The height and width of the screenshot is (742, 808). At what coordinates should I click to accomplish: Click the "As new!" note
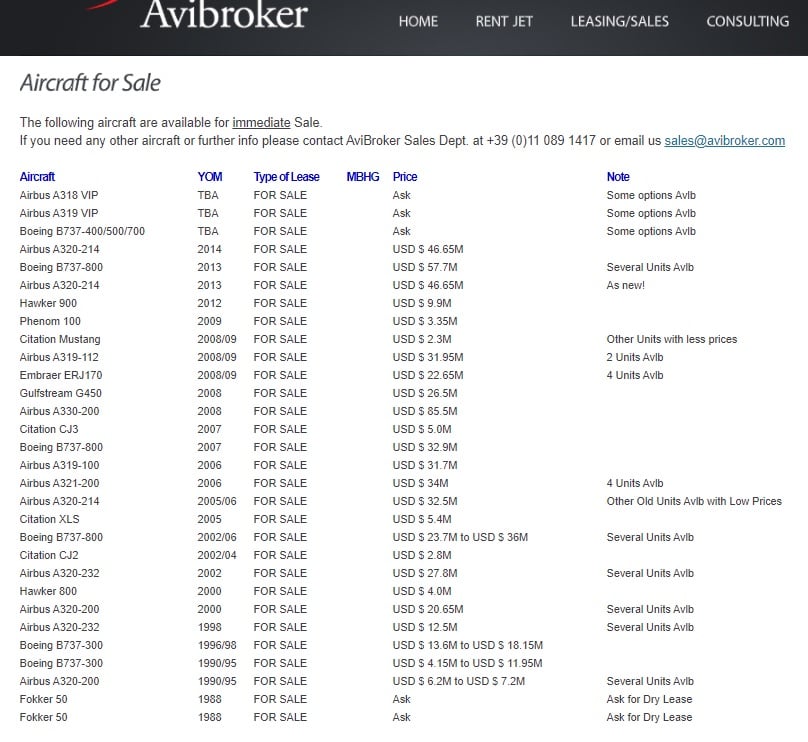626,285
